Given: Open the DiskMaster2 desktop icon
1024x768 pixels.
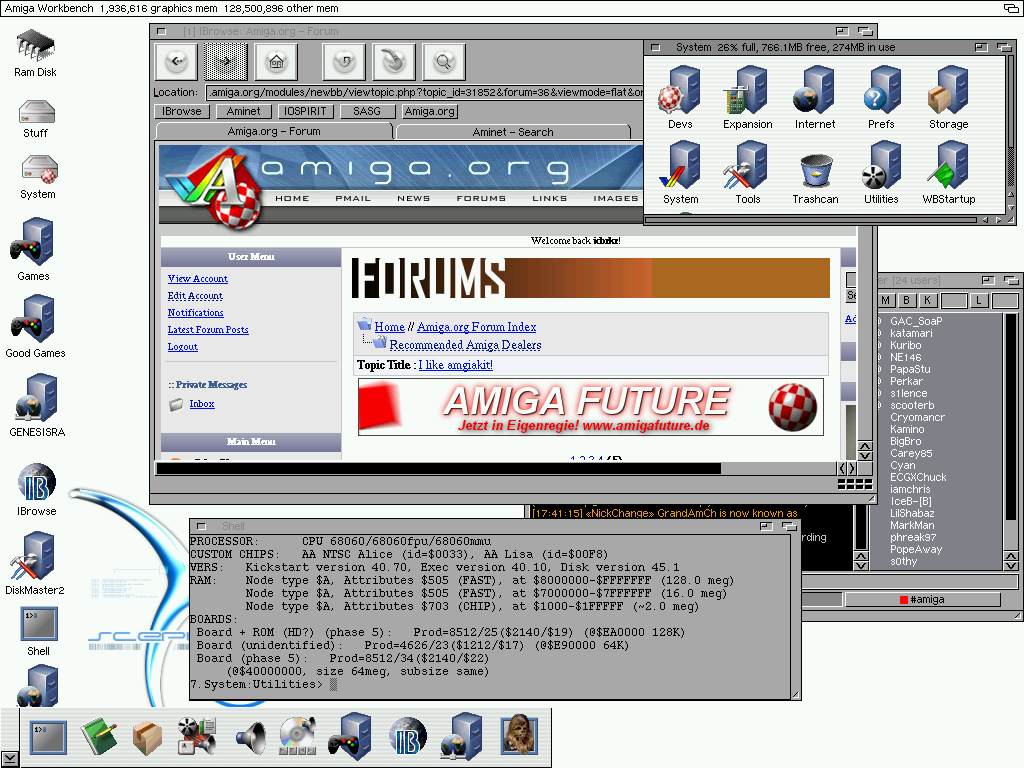Looking at the screenshot, I should point(35,564).
